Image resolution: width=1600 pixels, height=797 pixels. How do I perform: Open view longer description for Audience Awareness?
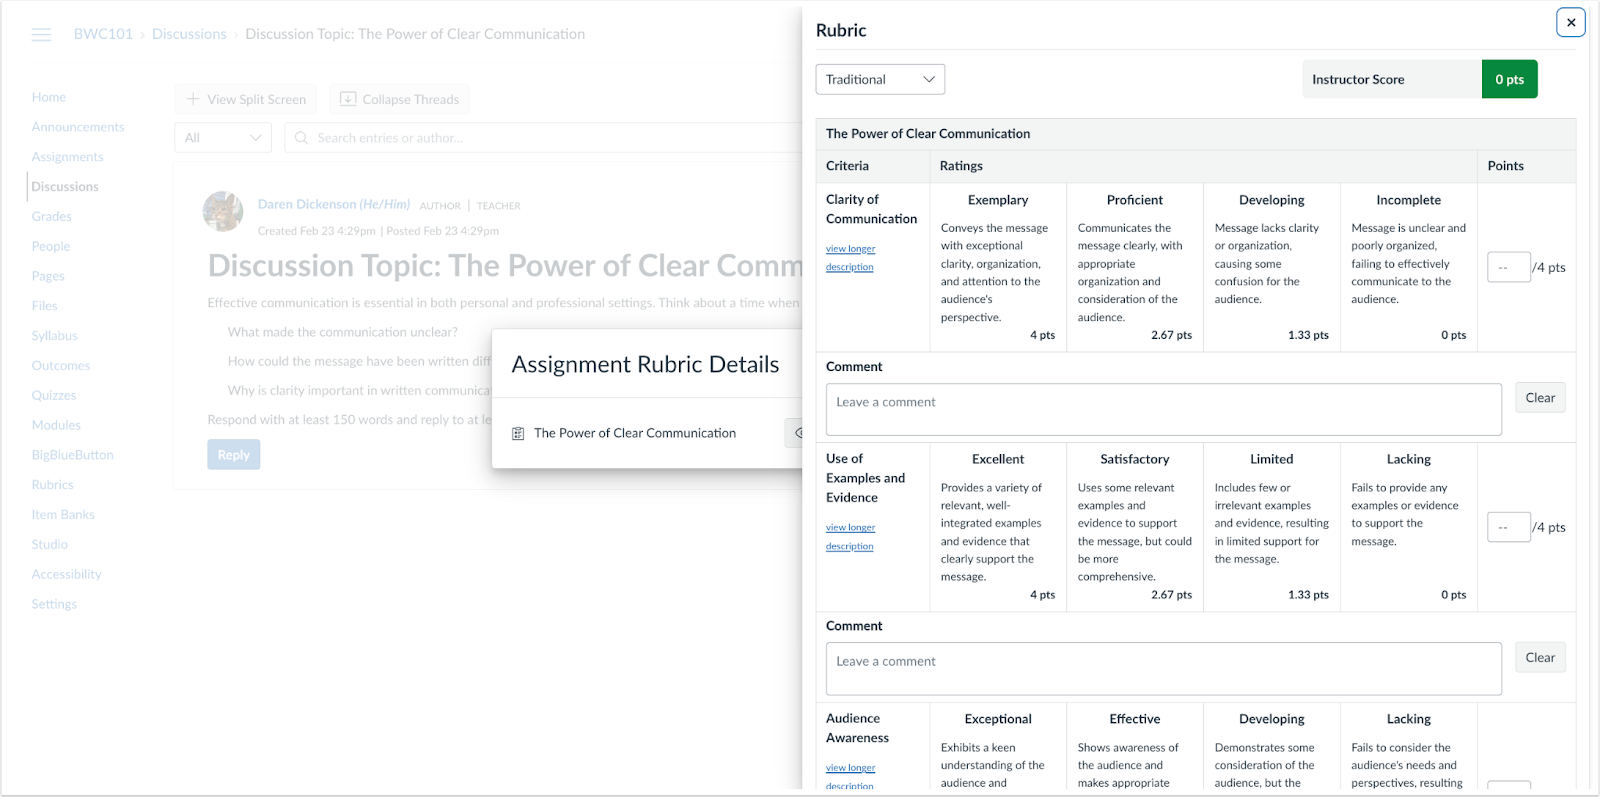point(850,776)
